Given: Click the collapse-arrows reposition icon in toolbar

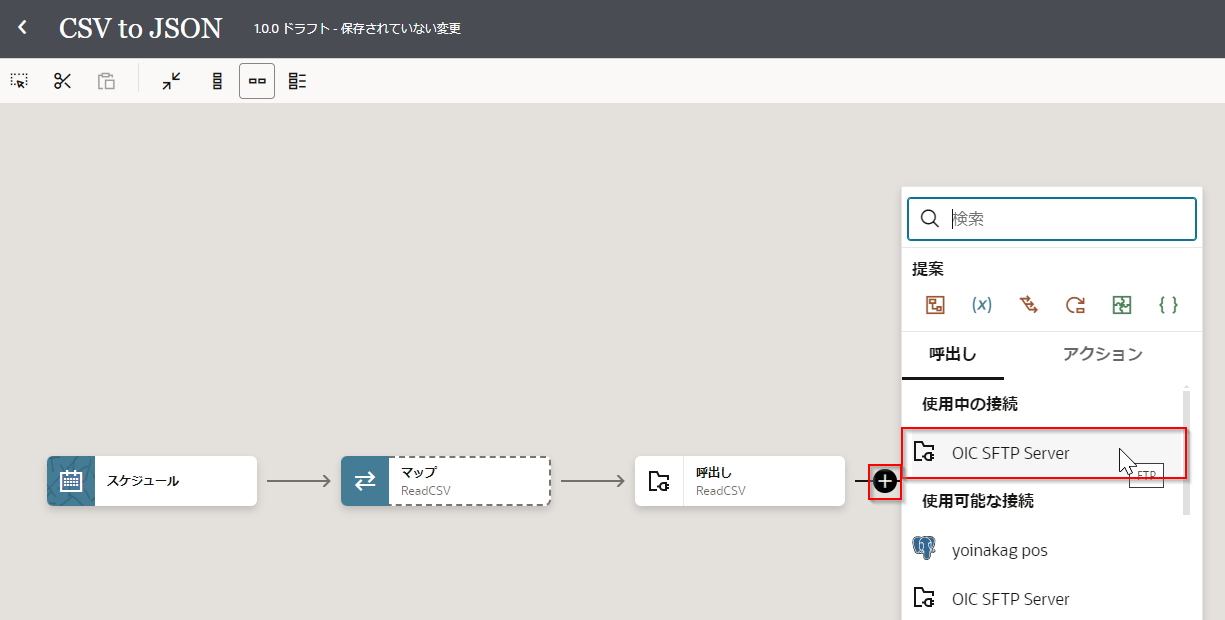Looking at the screenshot, I should click(172, 81).
